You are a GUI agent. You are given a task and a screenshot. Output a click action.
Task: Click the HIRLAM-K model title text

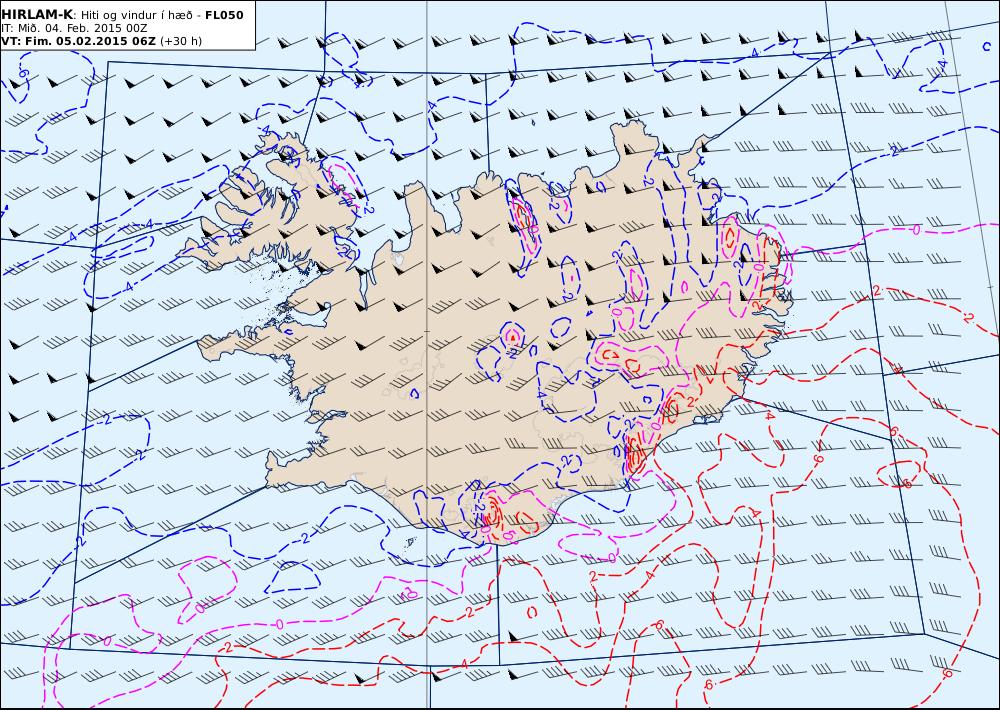click(37, 15)
